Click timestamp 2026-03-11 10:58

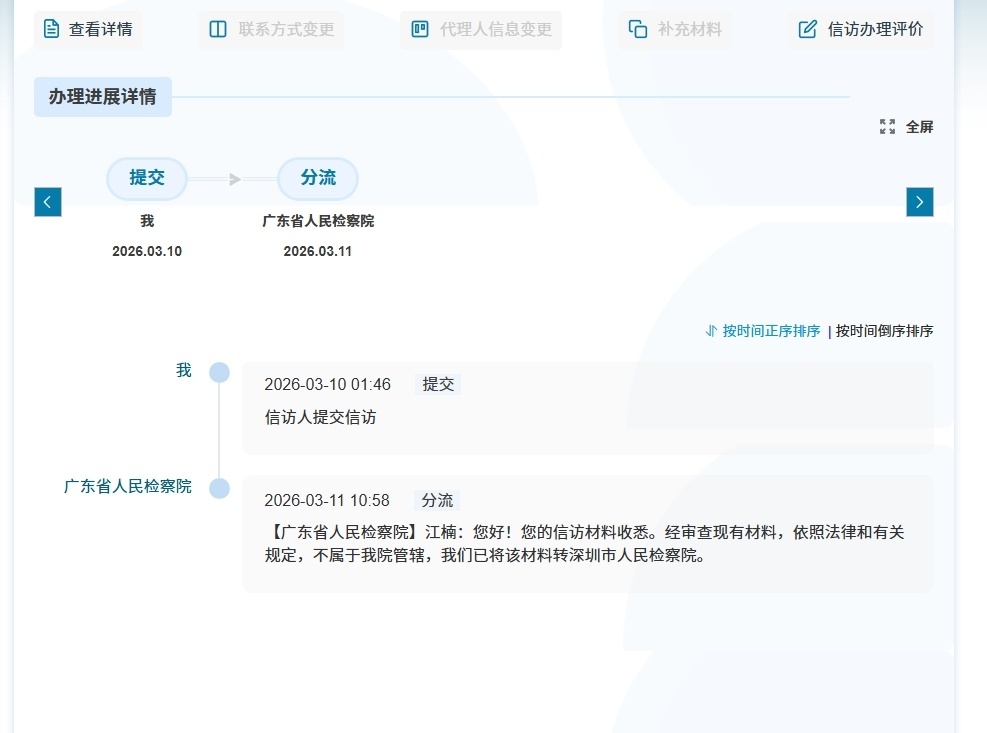tap(327, 500)
